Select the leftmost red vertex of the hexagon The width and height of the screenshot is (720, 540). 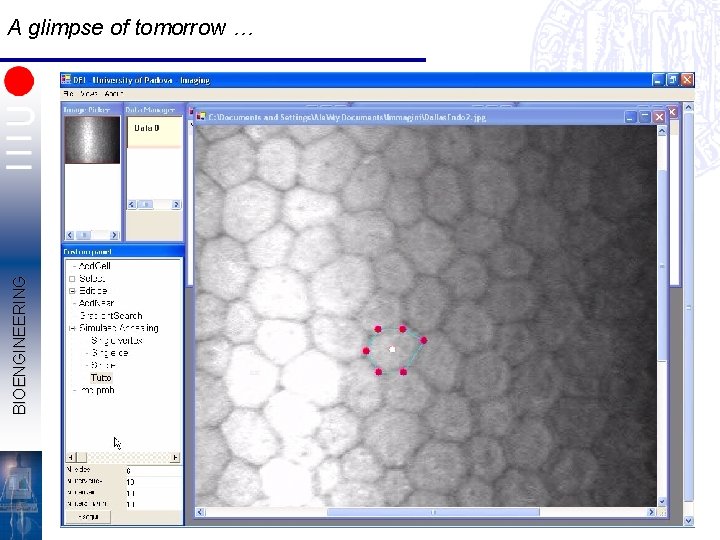[x=366, y=351]
